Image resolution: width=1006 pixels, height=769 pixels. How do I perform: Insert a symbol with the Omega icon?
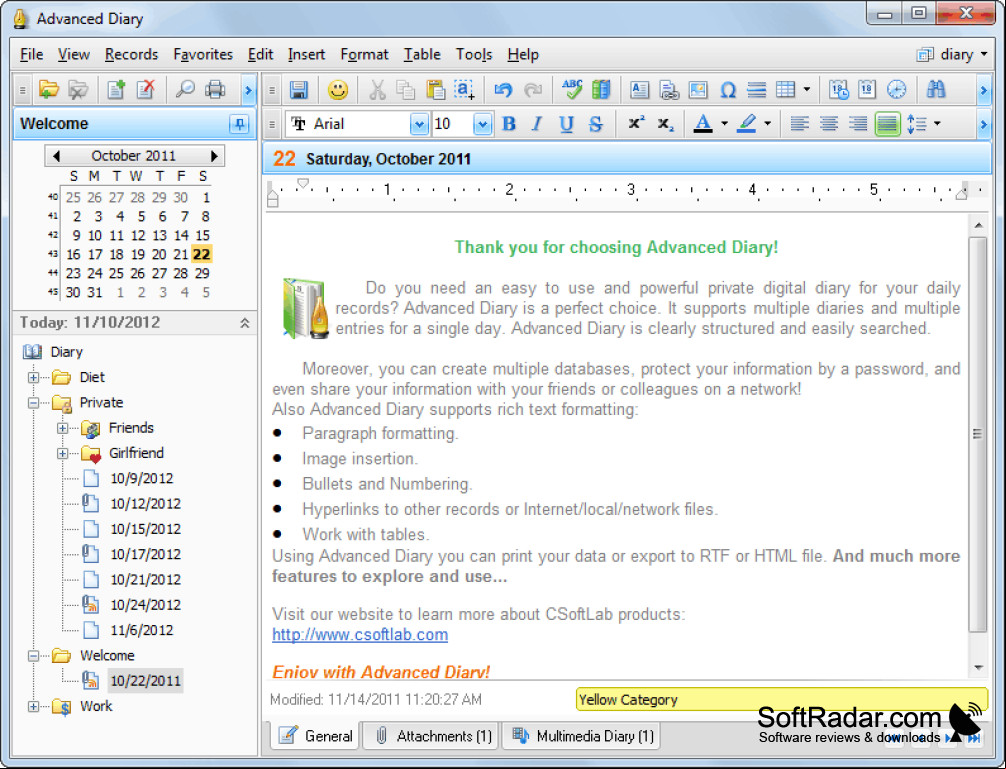(728, 90)
